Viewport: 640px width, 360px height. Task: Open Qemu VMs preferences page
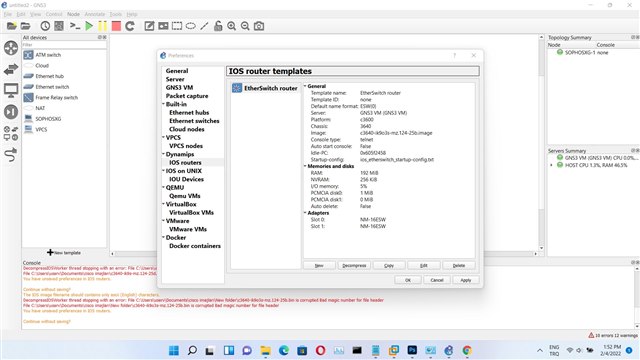click(184, 196)
